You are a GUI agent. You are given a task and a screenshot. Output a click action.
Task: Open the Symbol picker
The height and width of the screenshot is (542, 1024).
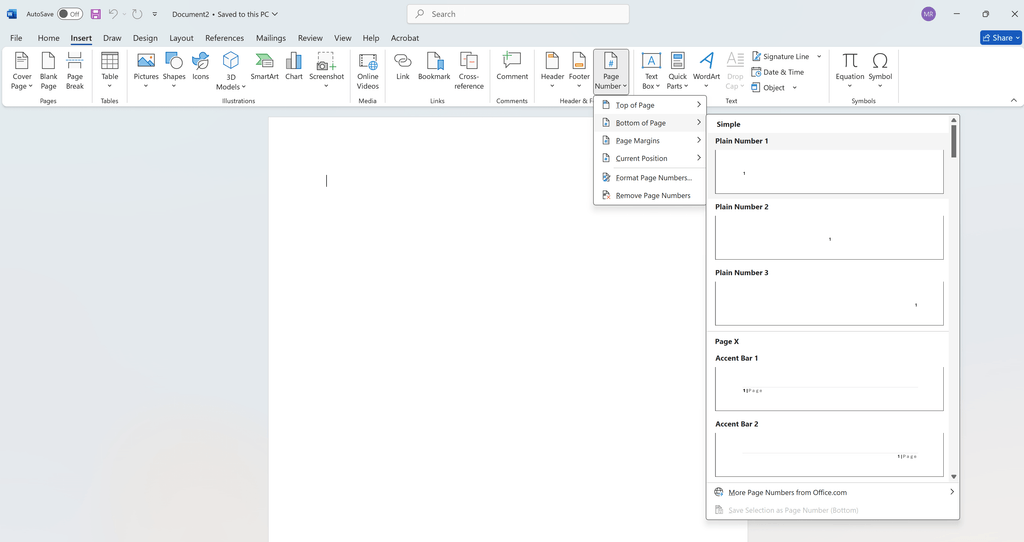880,71
